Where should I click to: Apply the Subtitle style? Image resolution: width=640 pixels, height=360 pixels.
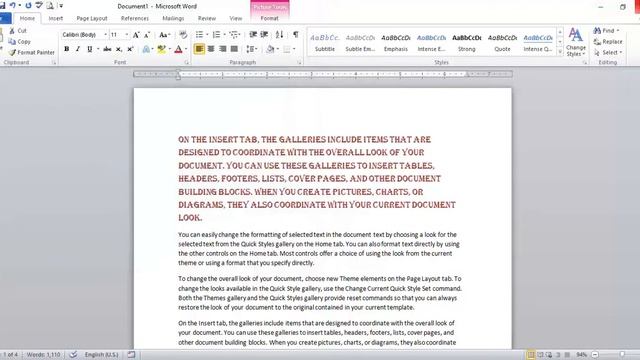325,42
